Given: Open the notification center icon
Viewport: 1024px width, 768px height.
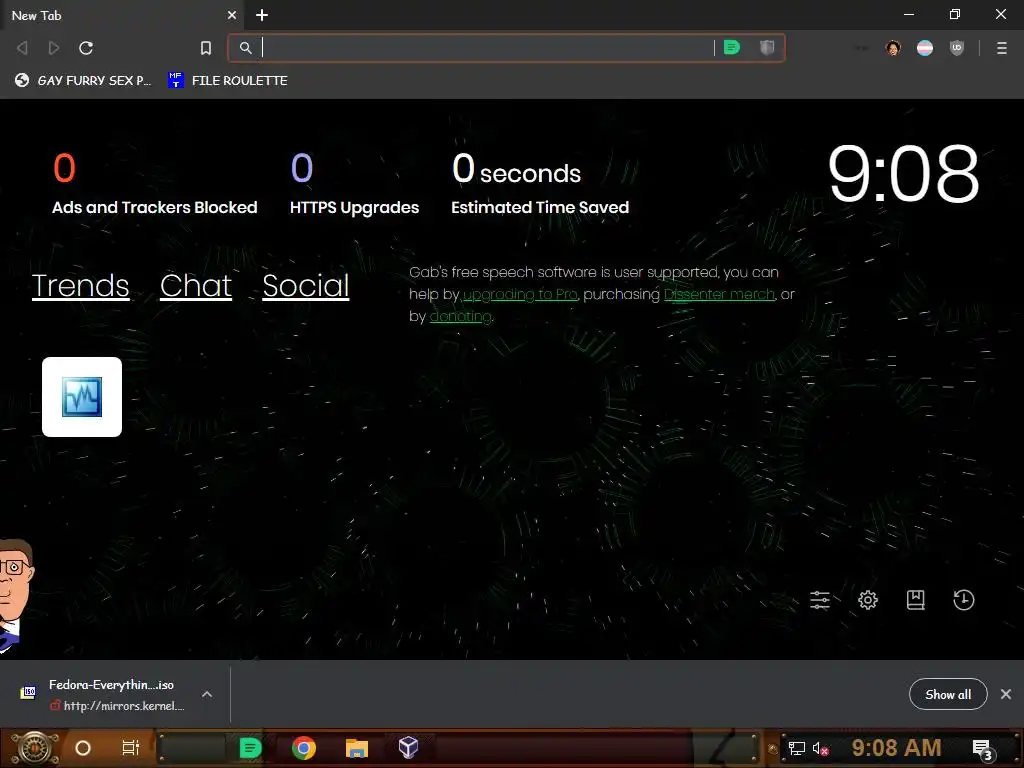Looking at the screenshot, I should [983, 749].
